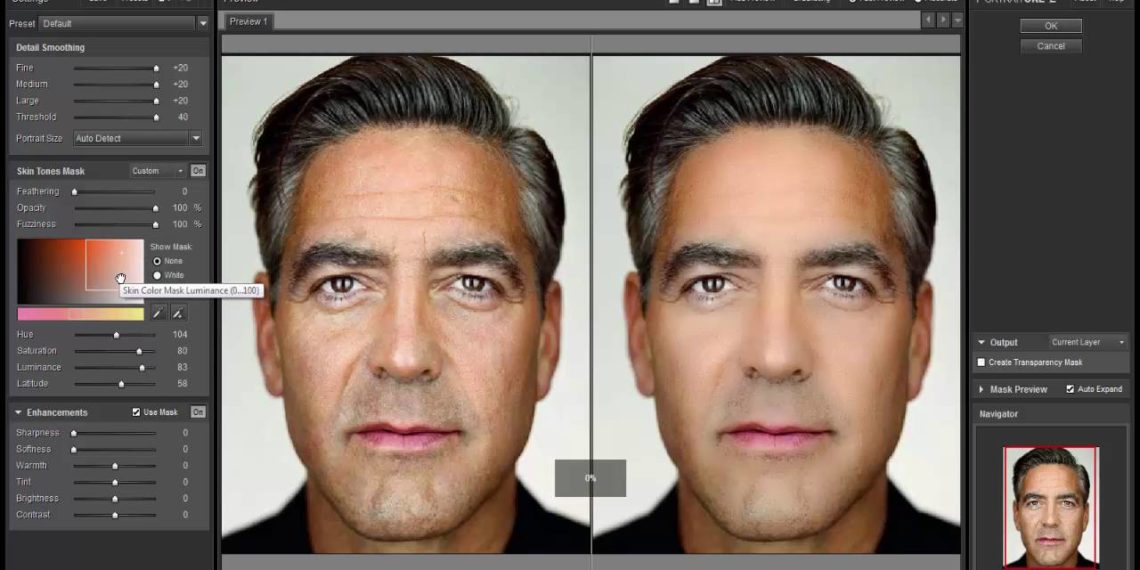Select the White show mask option

coord(157,276)
